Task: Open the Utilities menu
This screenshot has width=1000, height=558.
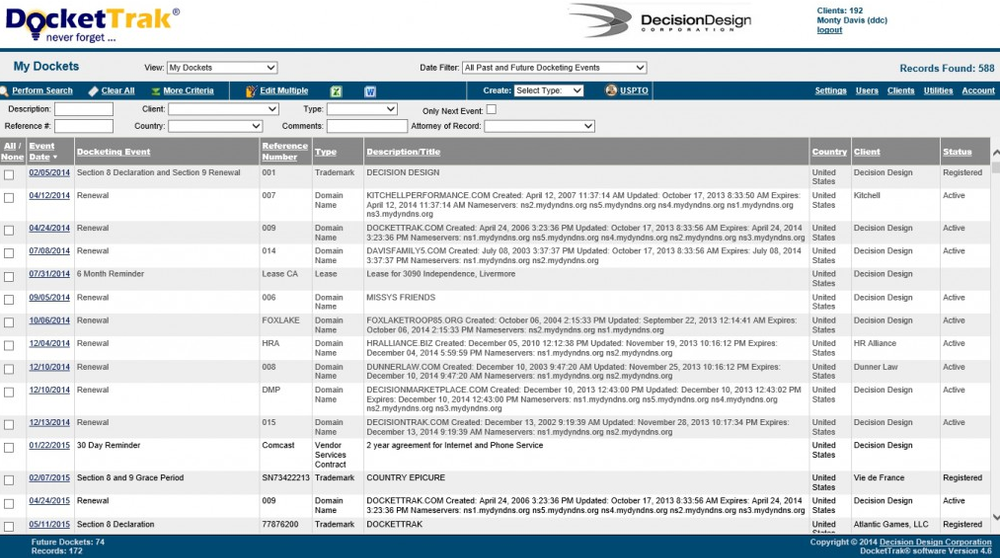Action: [938, 91]
